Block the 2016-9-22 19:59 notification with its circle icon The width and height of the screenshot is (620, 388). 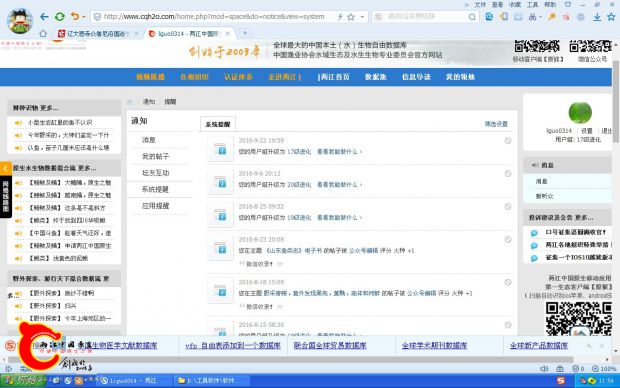pyautogui.click(x=508, y=140)
